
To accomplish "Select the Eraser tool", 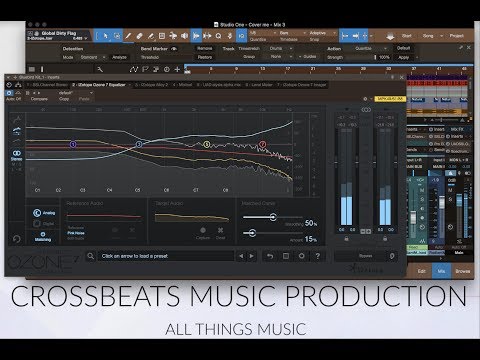I will point(140,36).
